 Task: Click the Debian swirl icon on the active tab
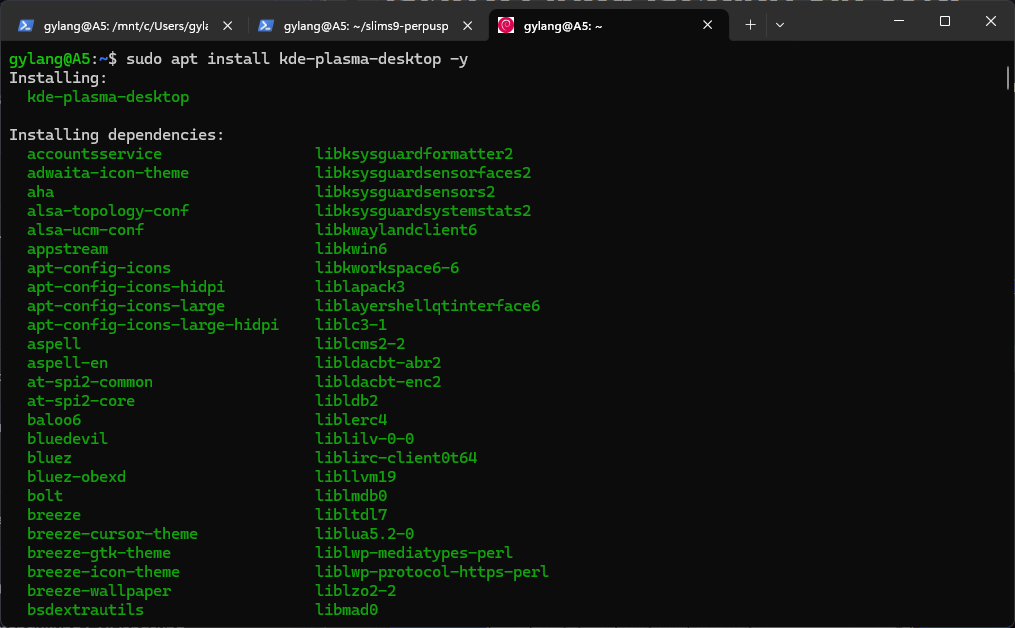tap(506, 26)
